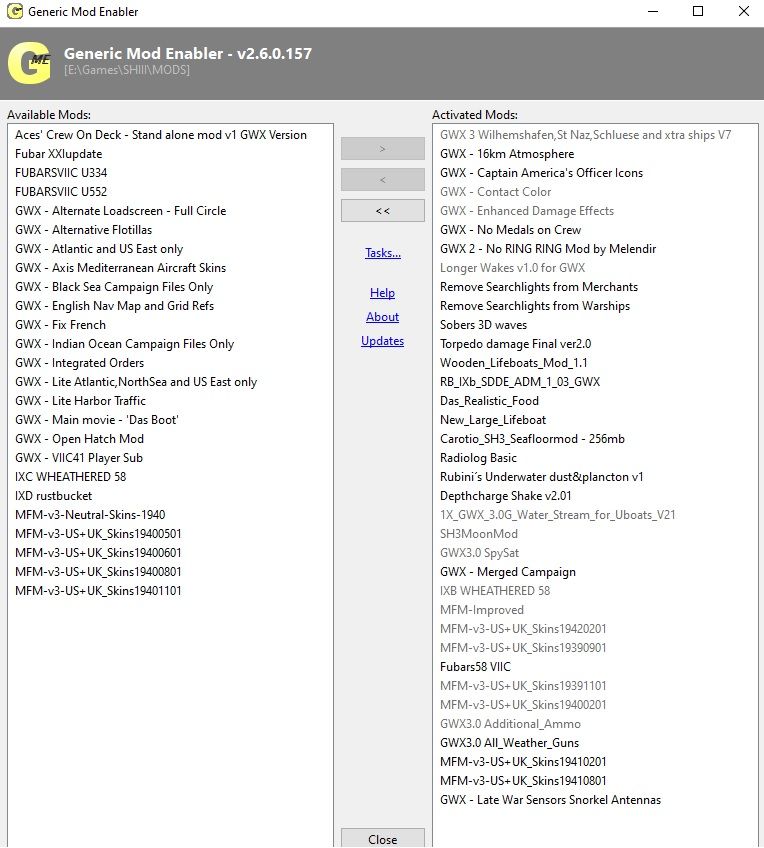Open the Tasks menu link
Screen dimensions: 764x848
[383, 253]
